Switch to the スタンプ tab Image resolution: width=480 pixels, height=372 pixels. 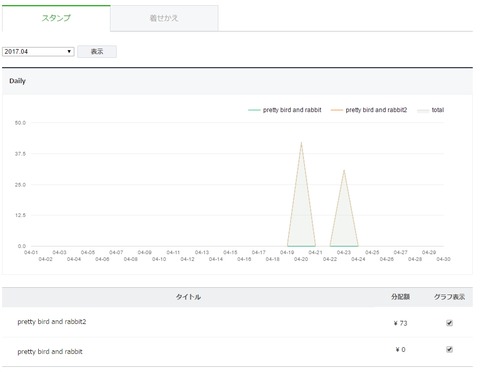tap(56, 18)
